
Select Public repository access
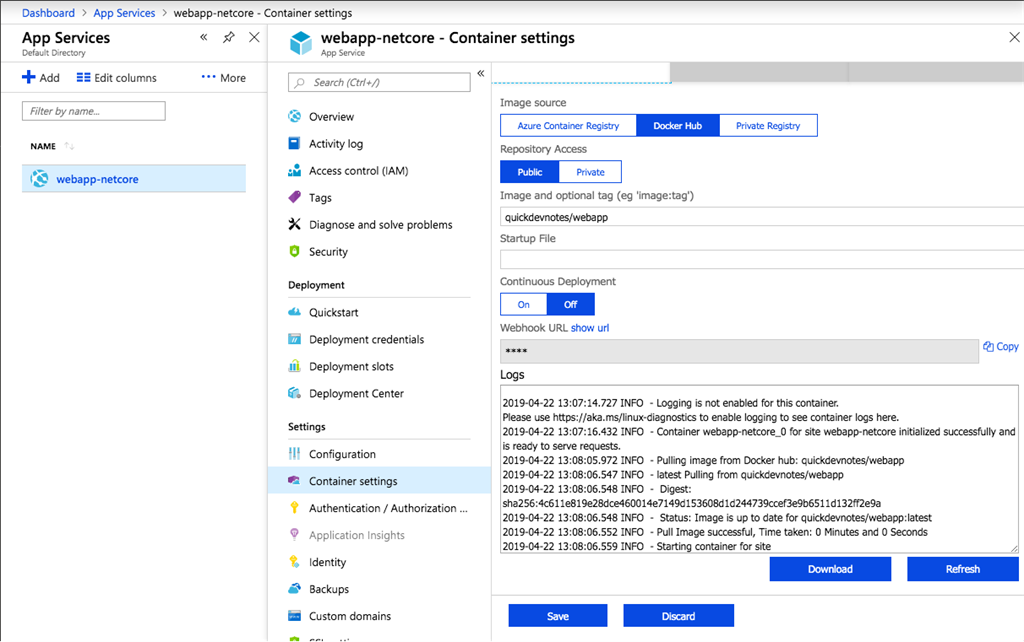tap(529, 171)
